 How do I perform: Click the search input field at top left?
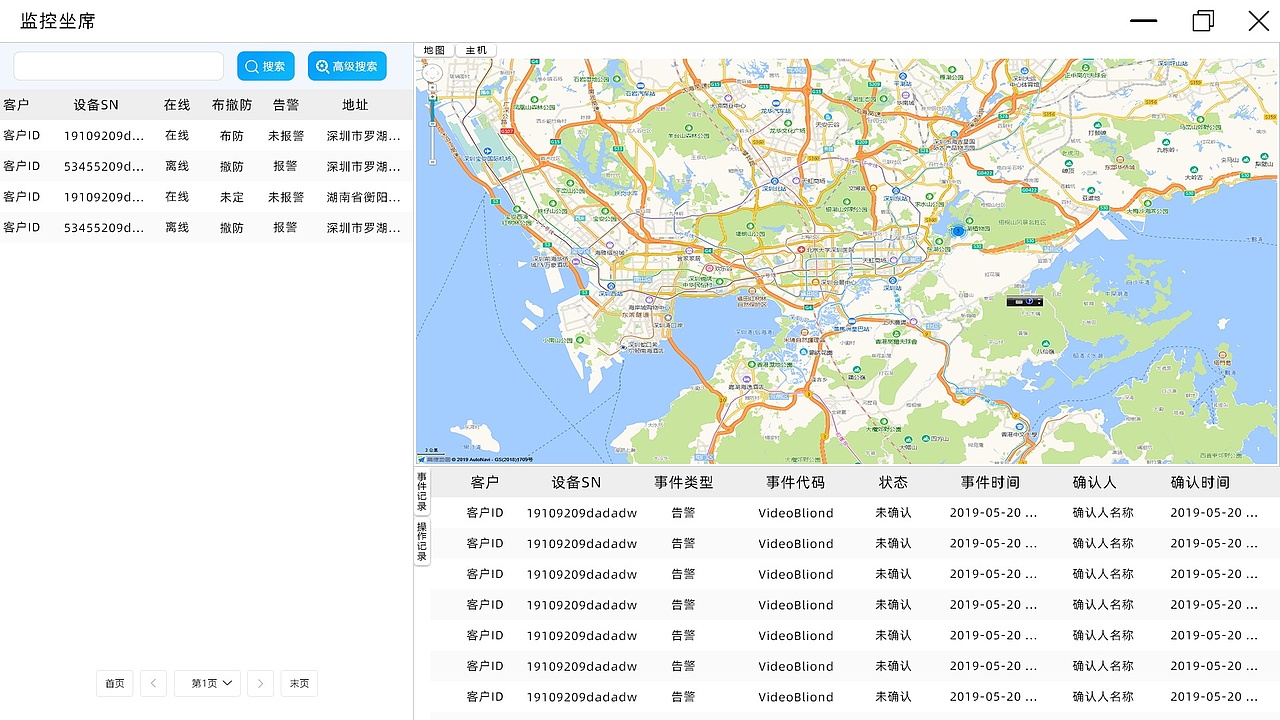118,65
